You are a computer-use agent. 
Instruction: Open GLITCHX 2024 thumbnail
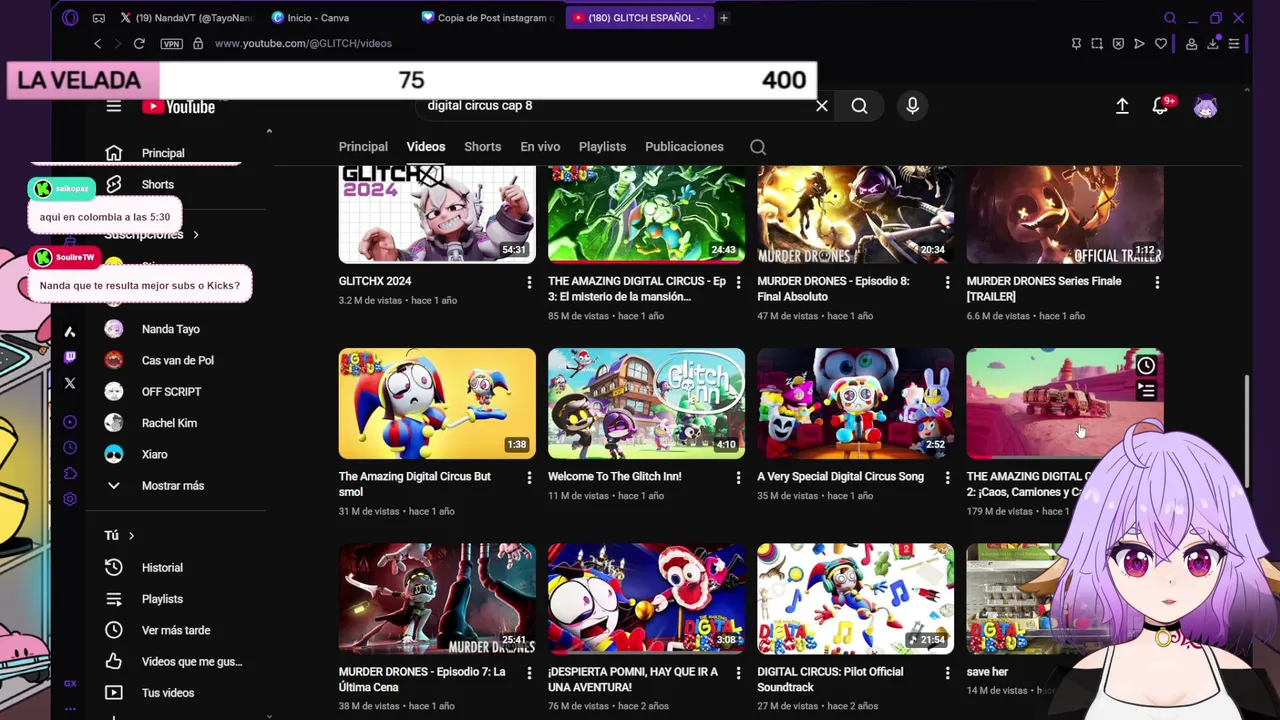(437, 215)
